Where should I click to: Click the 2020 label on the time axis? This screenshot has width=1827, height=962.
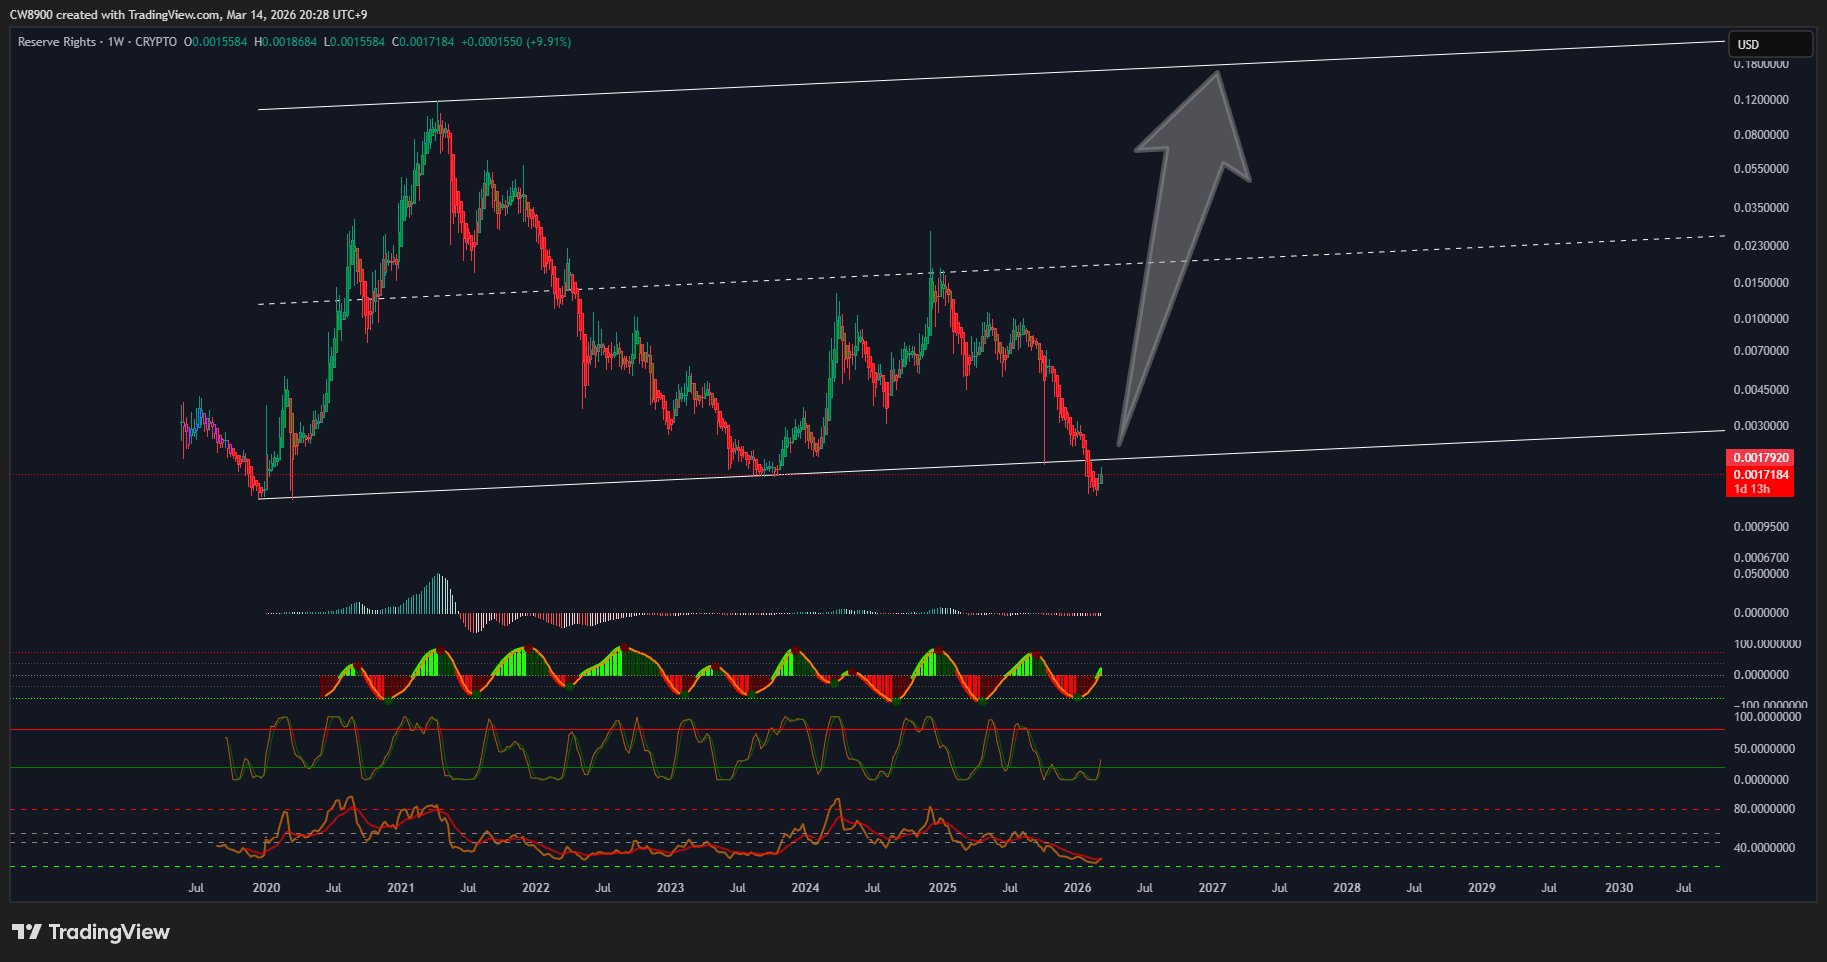[266, 888]
